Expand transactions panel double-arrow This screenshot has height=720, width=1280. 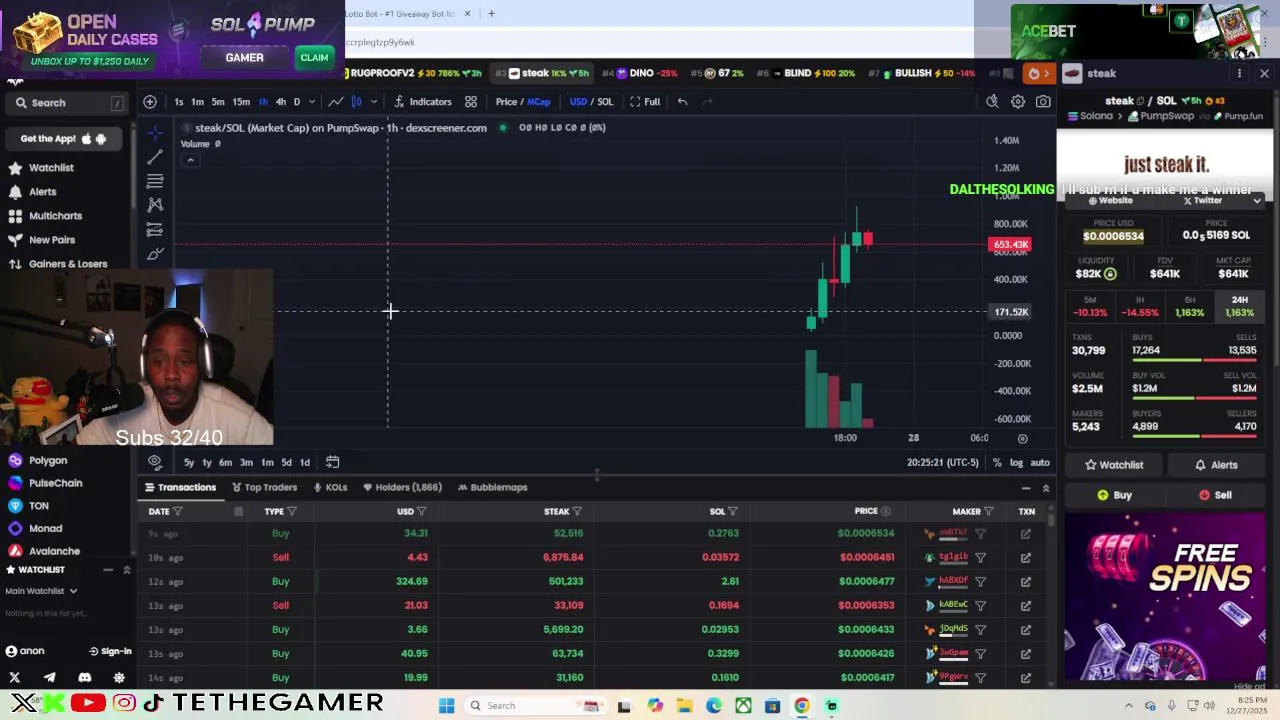coord(1046,488)
